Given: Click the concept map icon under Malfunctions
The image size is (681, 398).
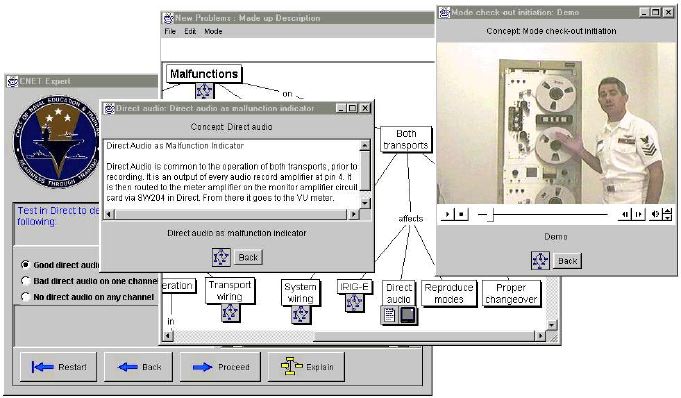Looking at the screenshot, I should click(x=204, y=90).
